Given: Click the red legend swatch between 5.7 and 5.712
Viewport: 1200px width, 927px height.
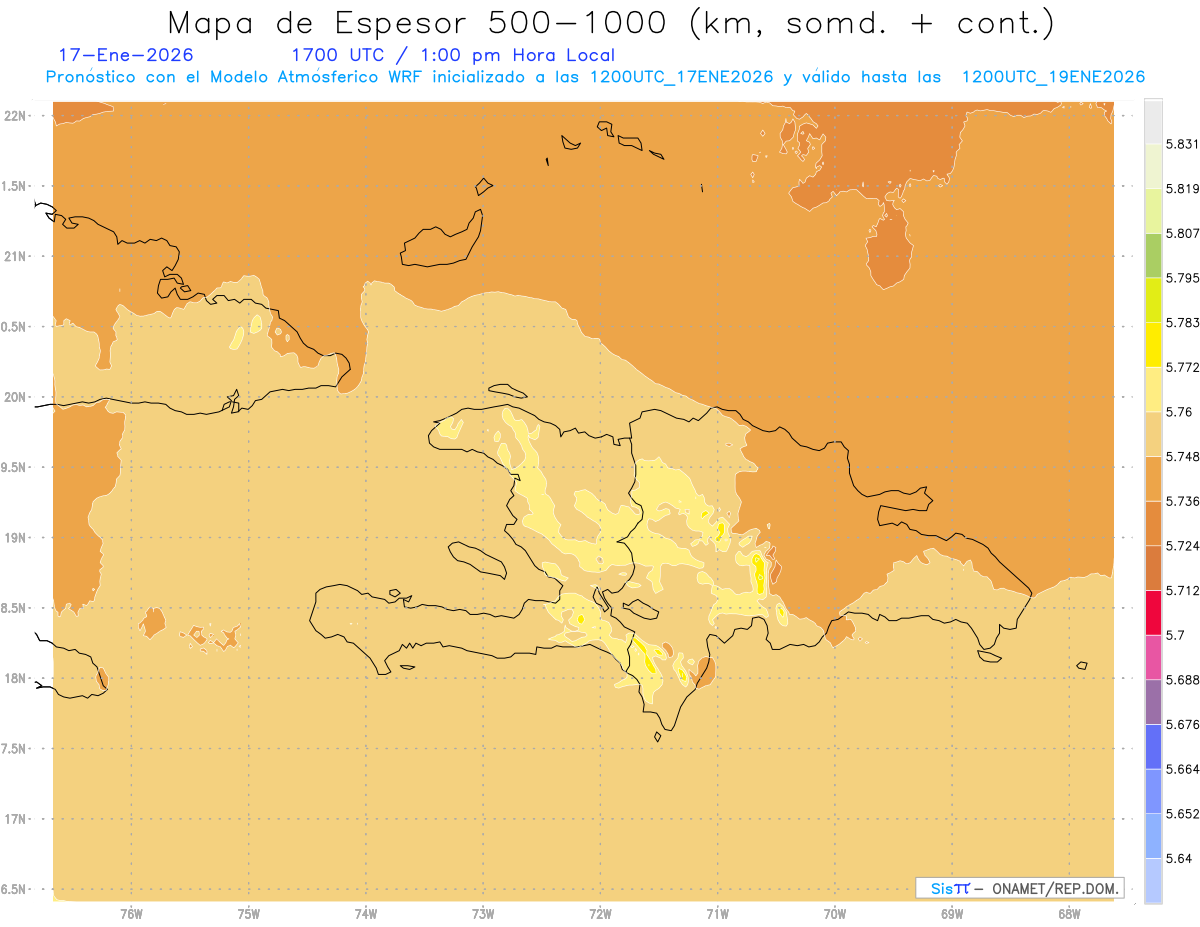Looking at the screenshot, I should pyautogui.click(x=1152, y=612).
